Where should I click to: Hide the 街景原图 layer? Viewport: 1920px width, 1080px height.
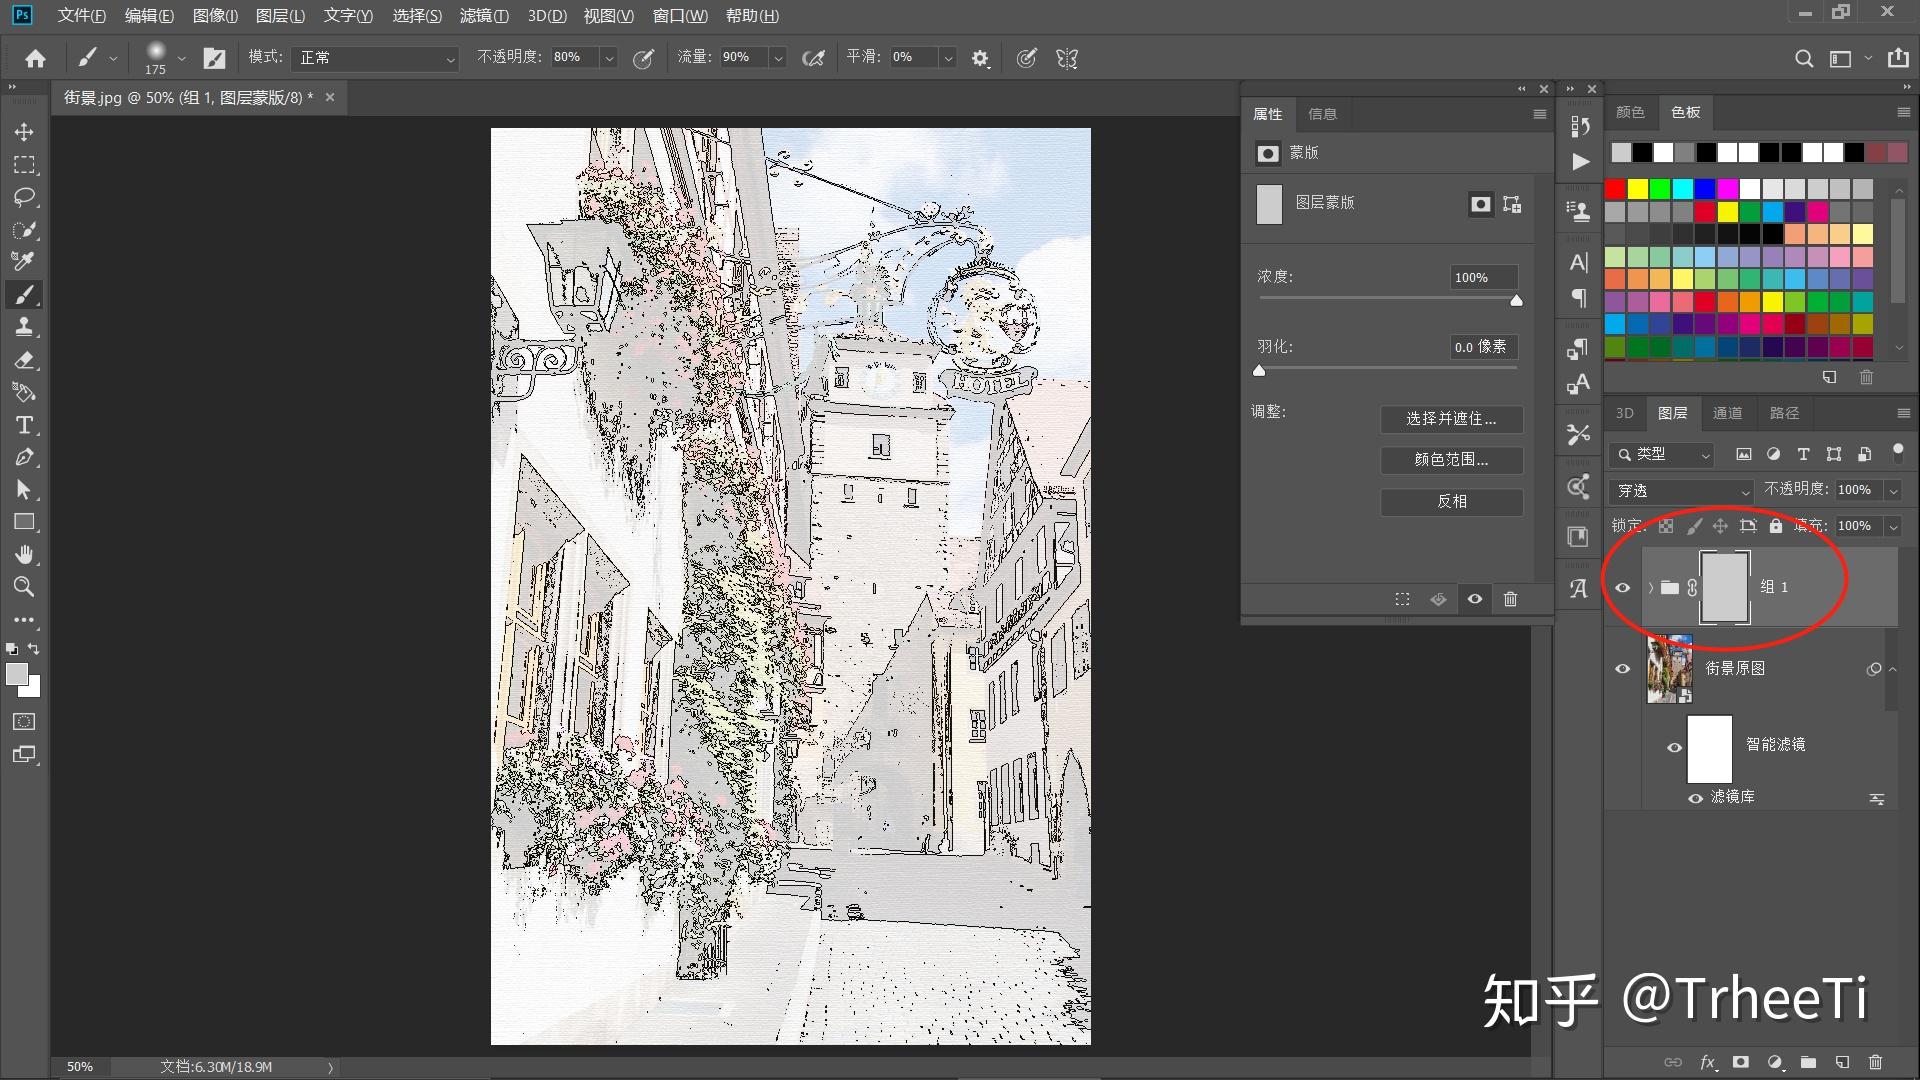[x=1623, y=669]
